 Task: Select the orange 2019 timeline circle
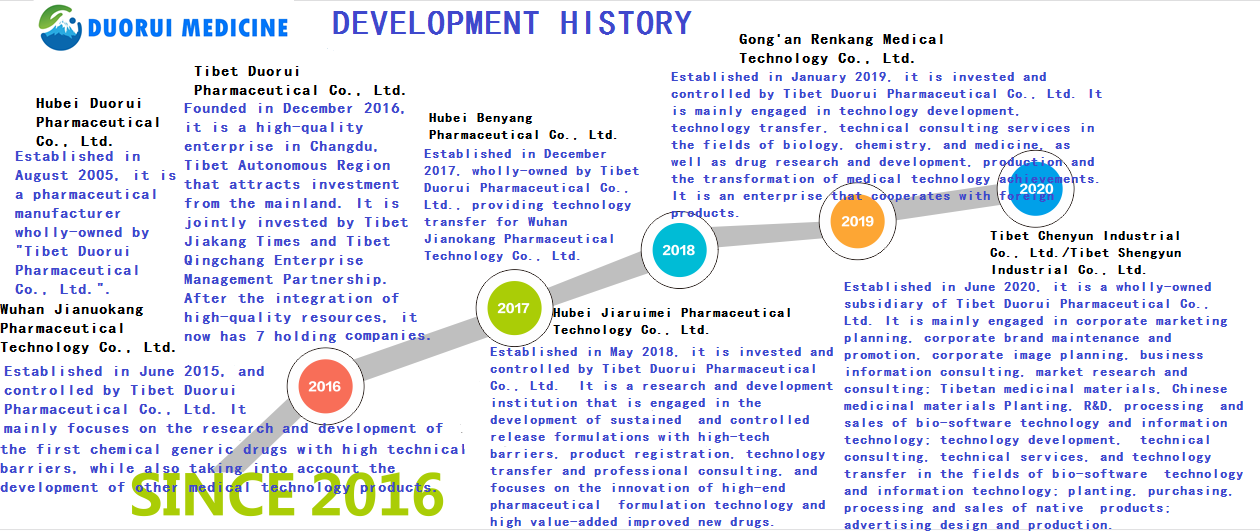857,221
